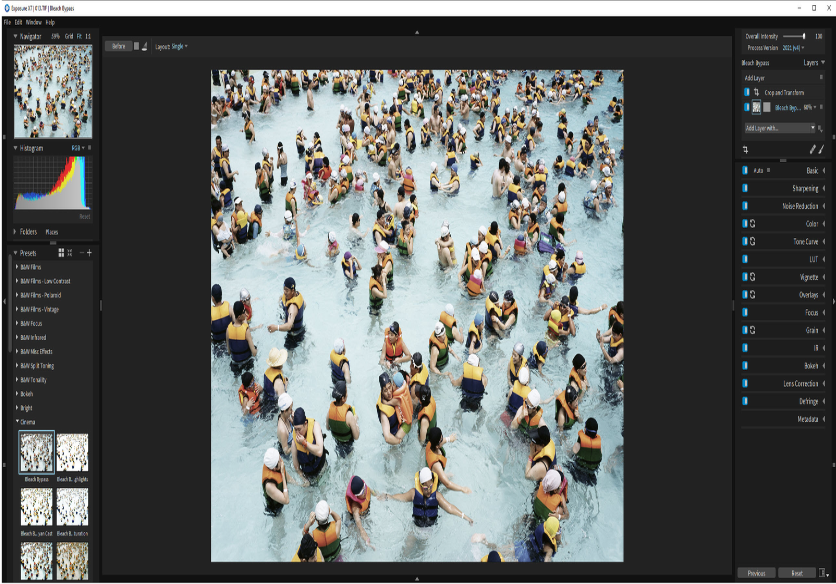Viewport: 836px width, 584px height.
Task: Open the Process Version dropdown
Action: pos(793,48)
